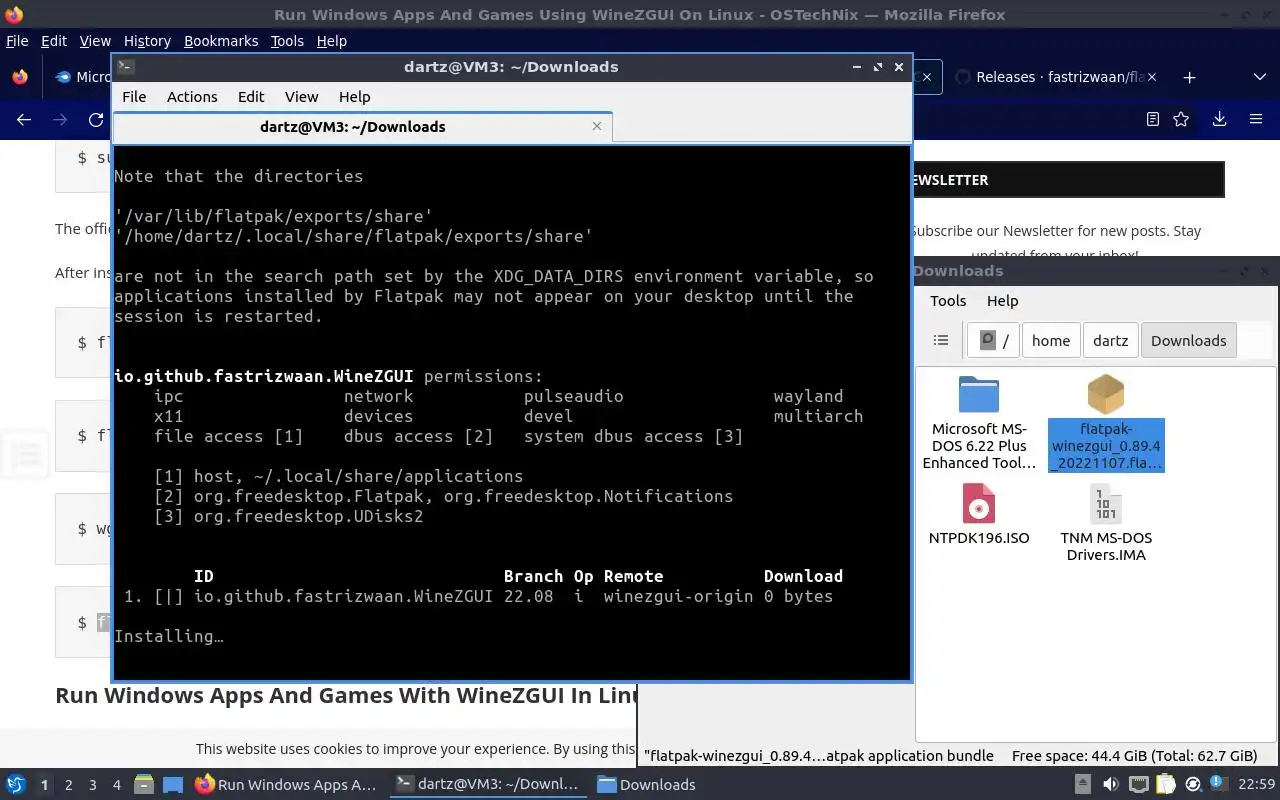The height and width of the screenshot is (800, 1280).
Task: Click the update notifier tray icon
Action: tap(1193, 784)
